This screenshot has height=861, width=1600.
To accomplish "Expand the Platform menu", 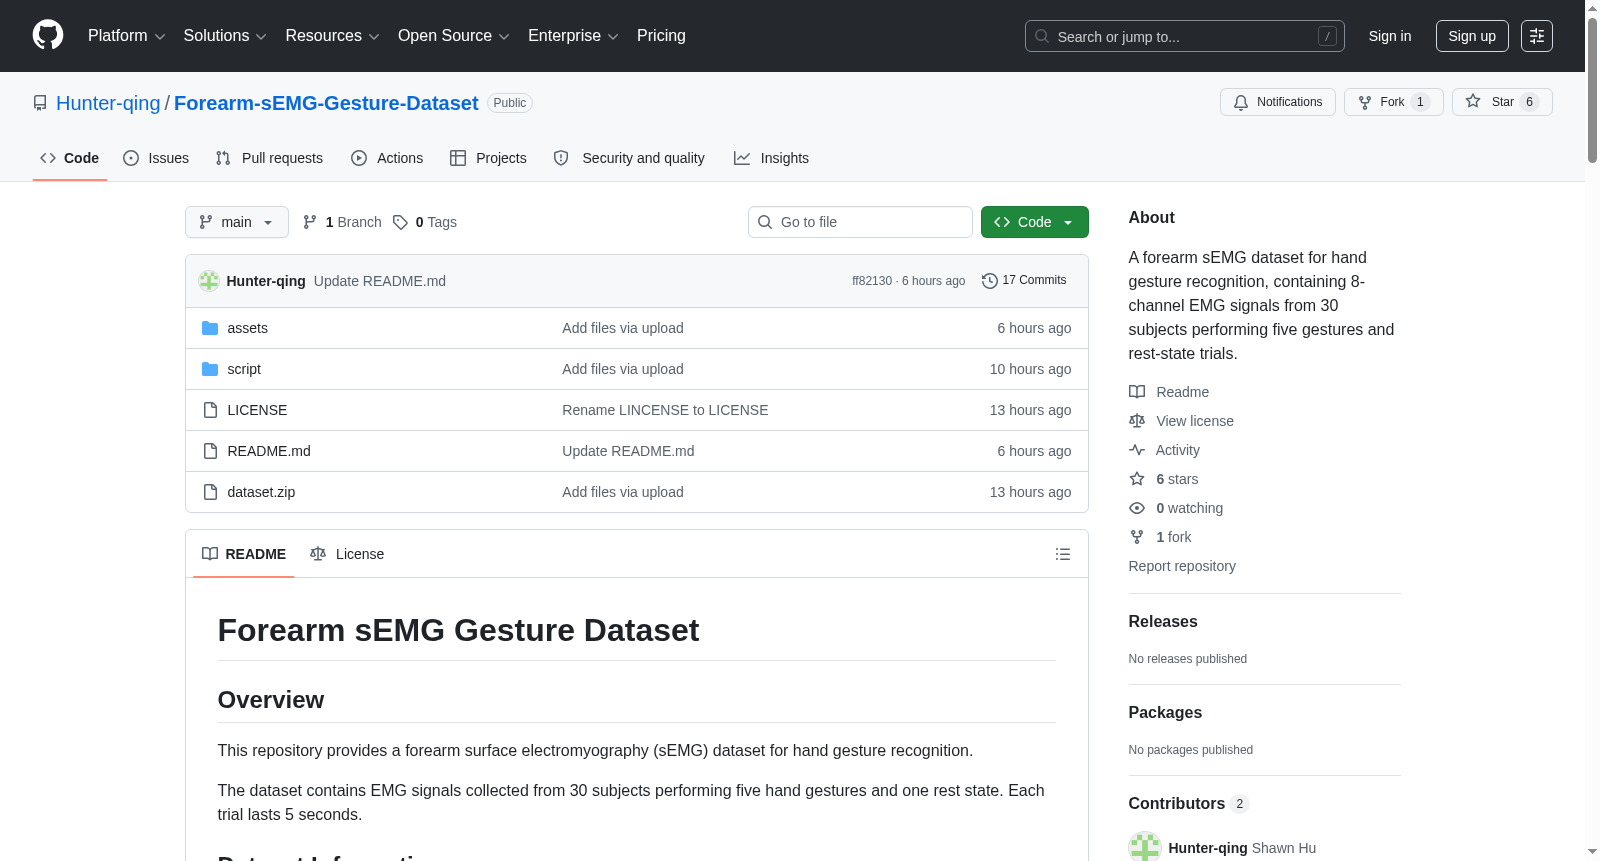I will click(126, 36).
